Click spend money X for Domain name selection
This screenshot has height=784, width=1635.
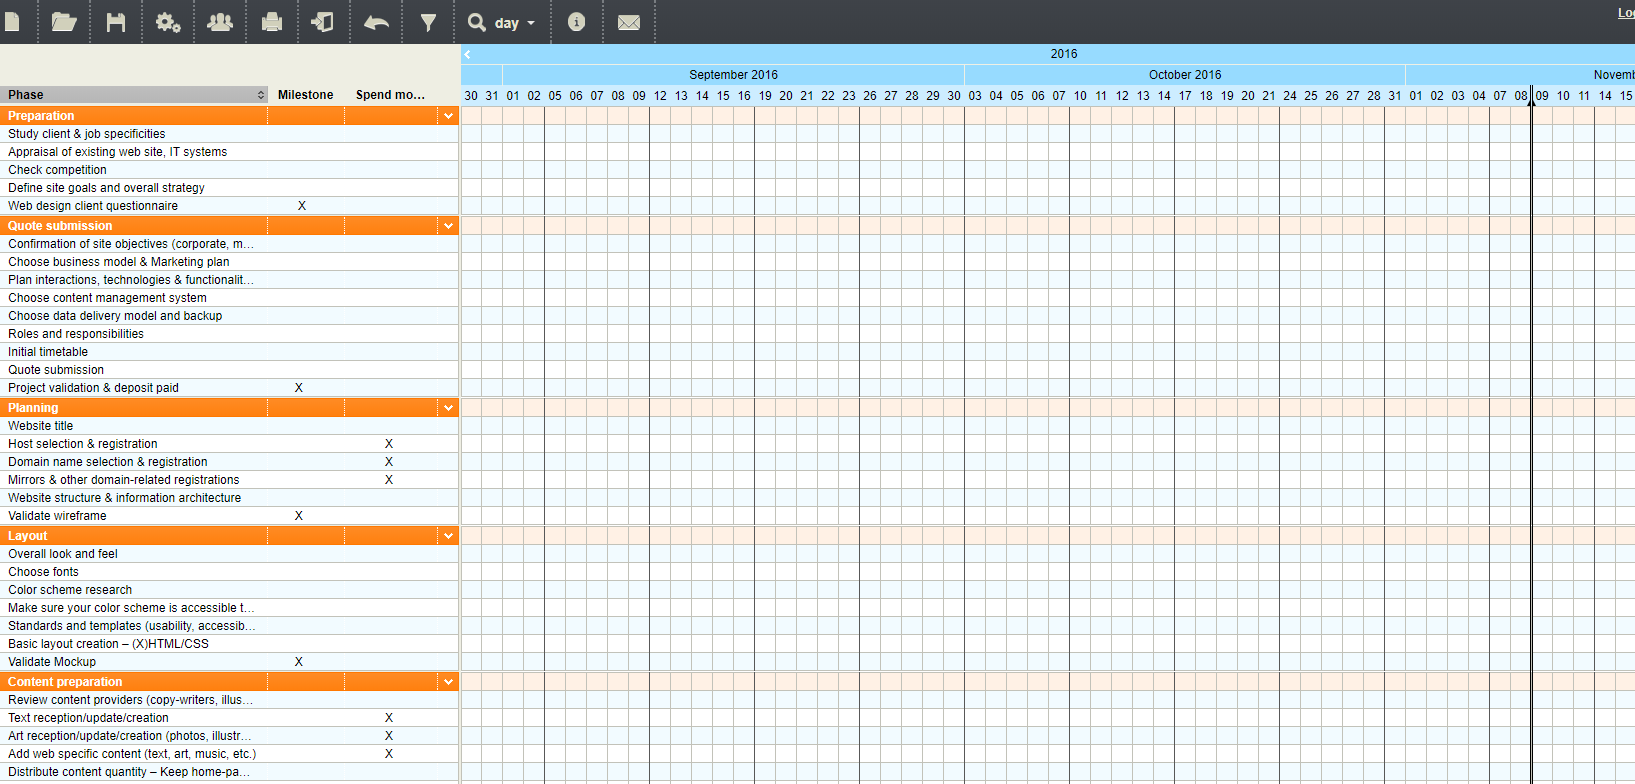(x=389, y=462)
